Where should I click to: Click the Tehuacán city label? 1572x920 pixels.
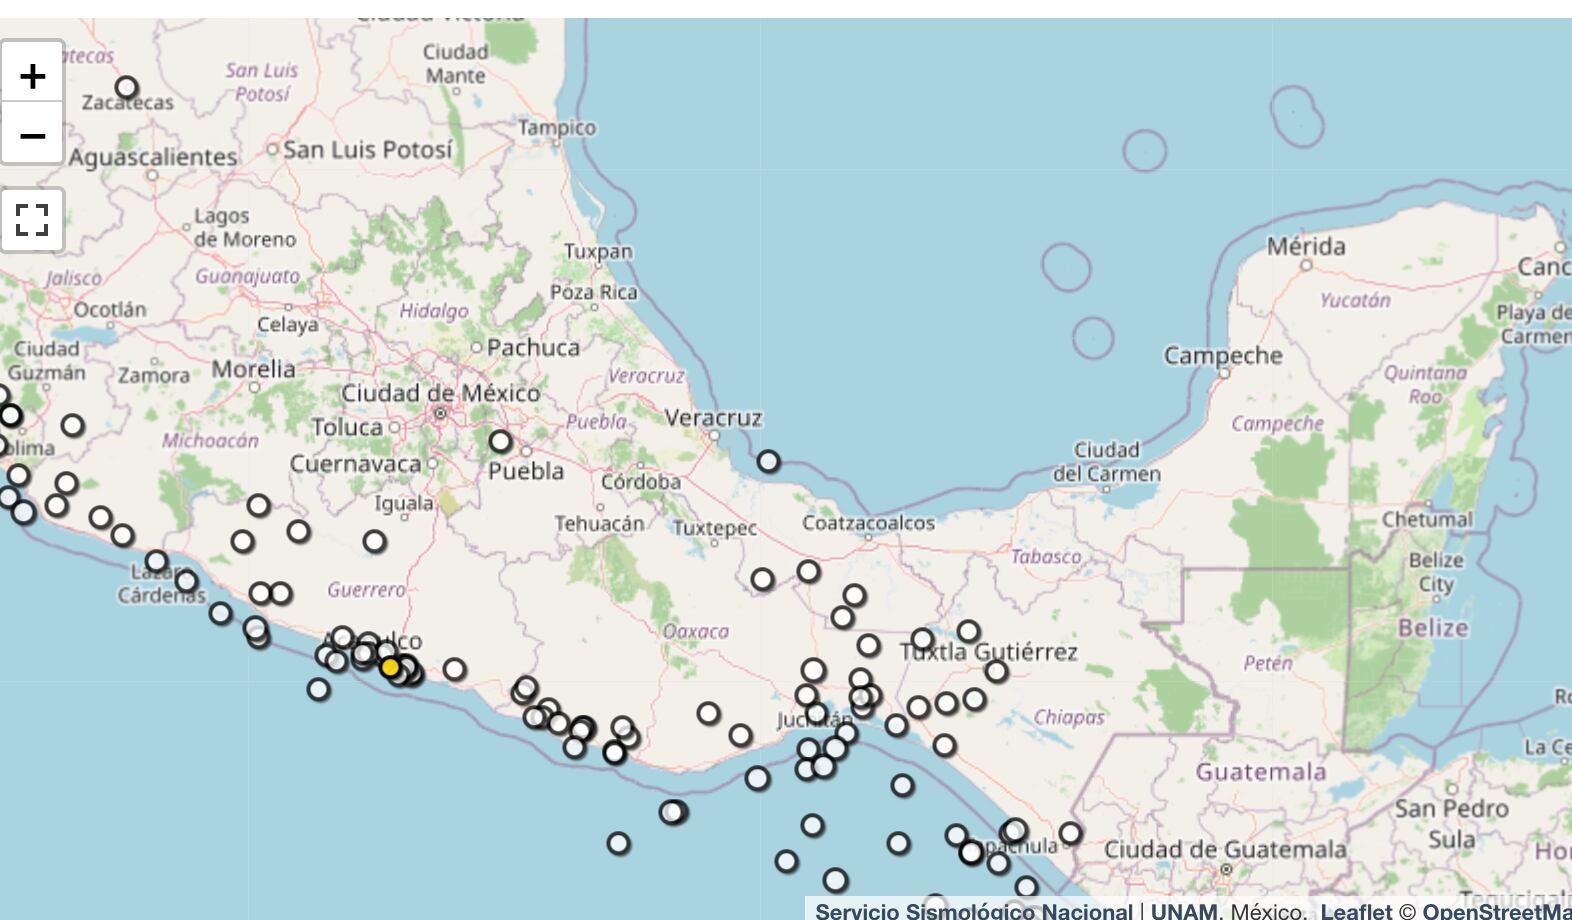[600, 523]
